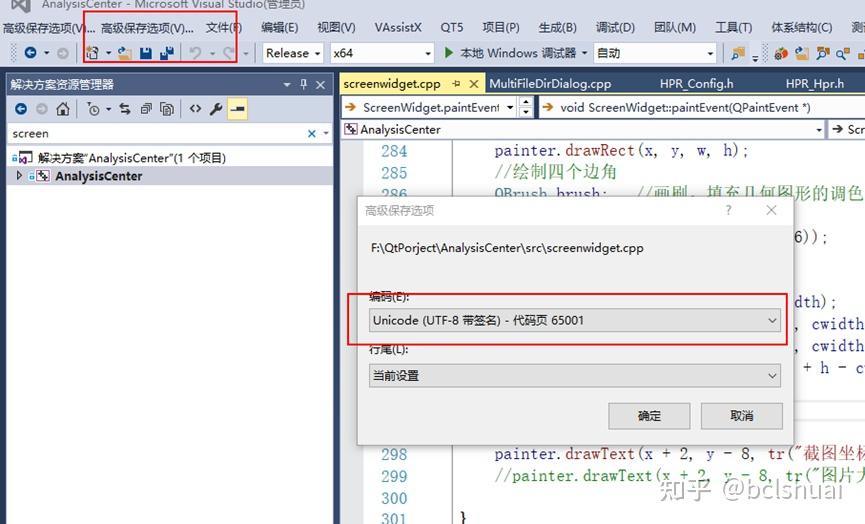Click the VAssistX open file folder icon
The width and height of the screenshot is (865, 524).
point(802,54)
